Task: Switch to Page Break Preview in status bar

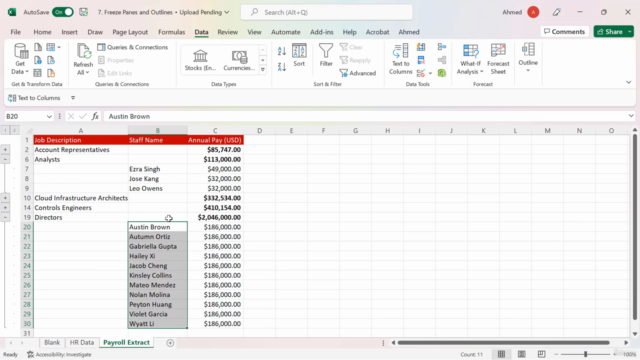Action: [x=541, y=354]
